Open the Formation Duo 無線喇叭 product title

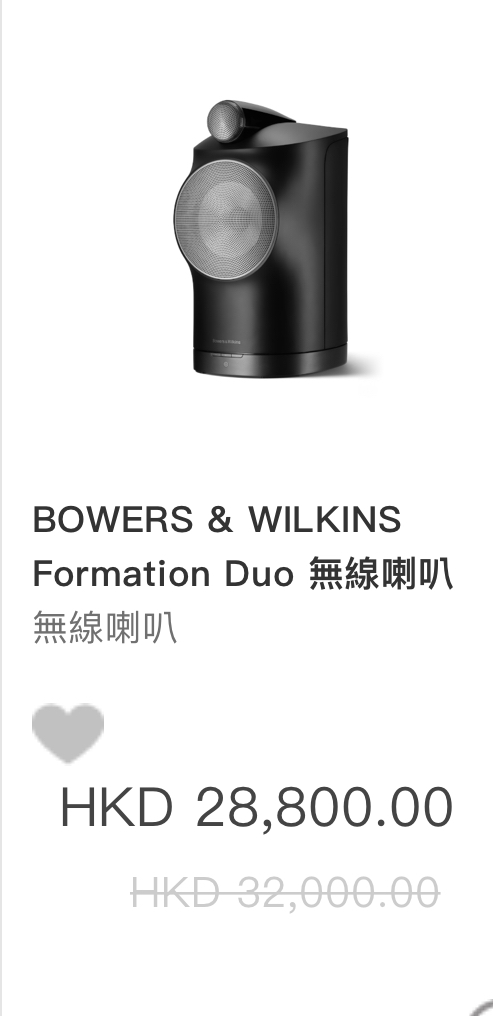[243, 574]
